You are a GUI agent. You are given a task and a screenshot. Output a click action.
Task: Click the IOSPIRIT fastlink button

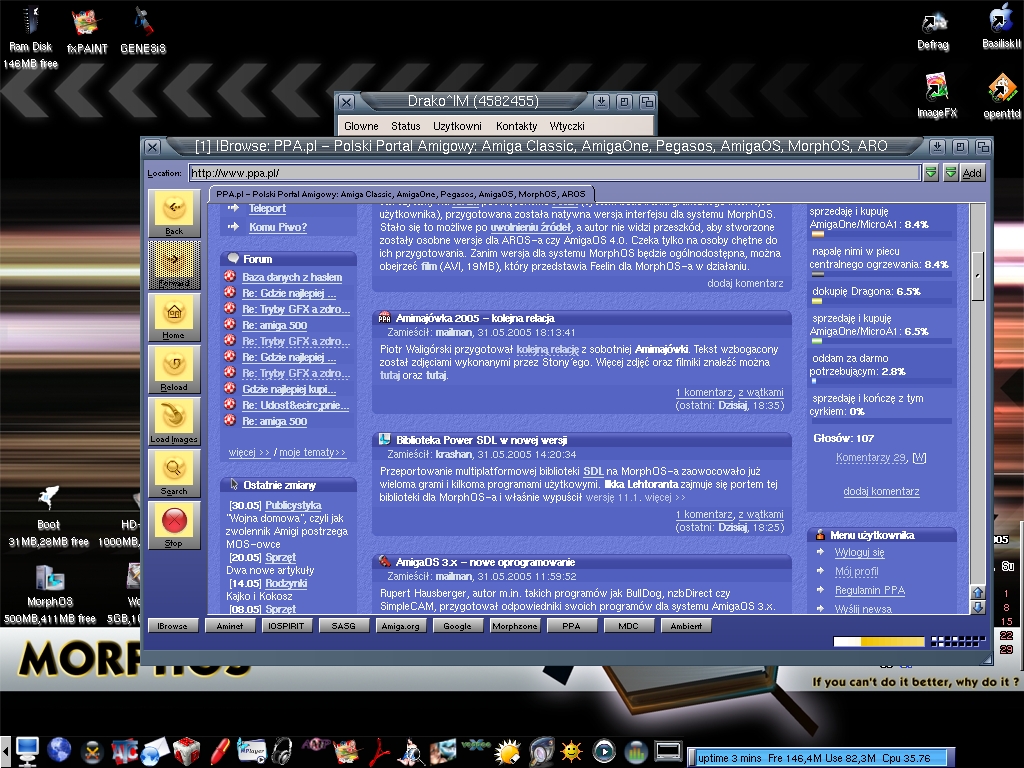[286, 626]
